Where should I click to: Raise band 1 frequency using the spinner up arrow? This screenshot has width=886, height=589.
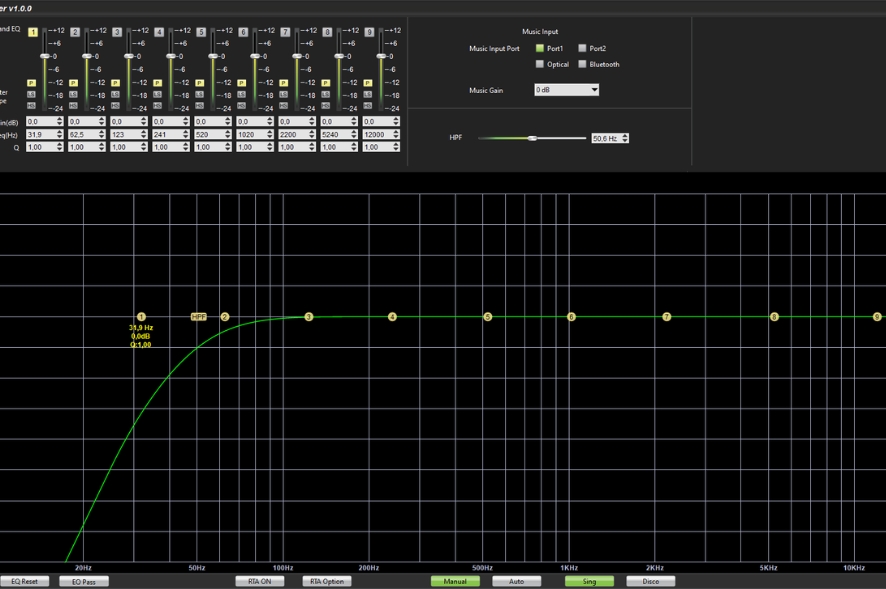click(62, 131)
